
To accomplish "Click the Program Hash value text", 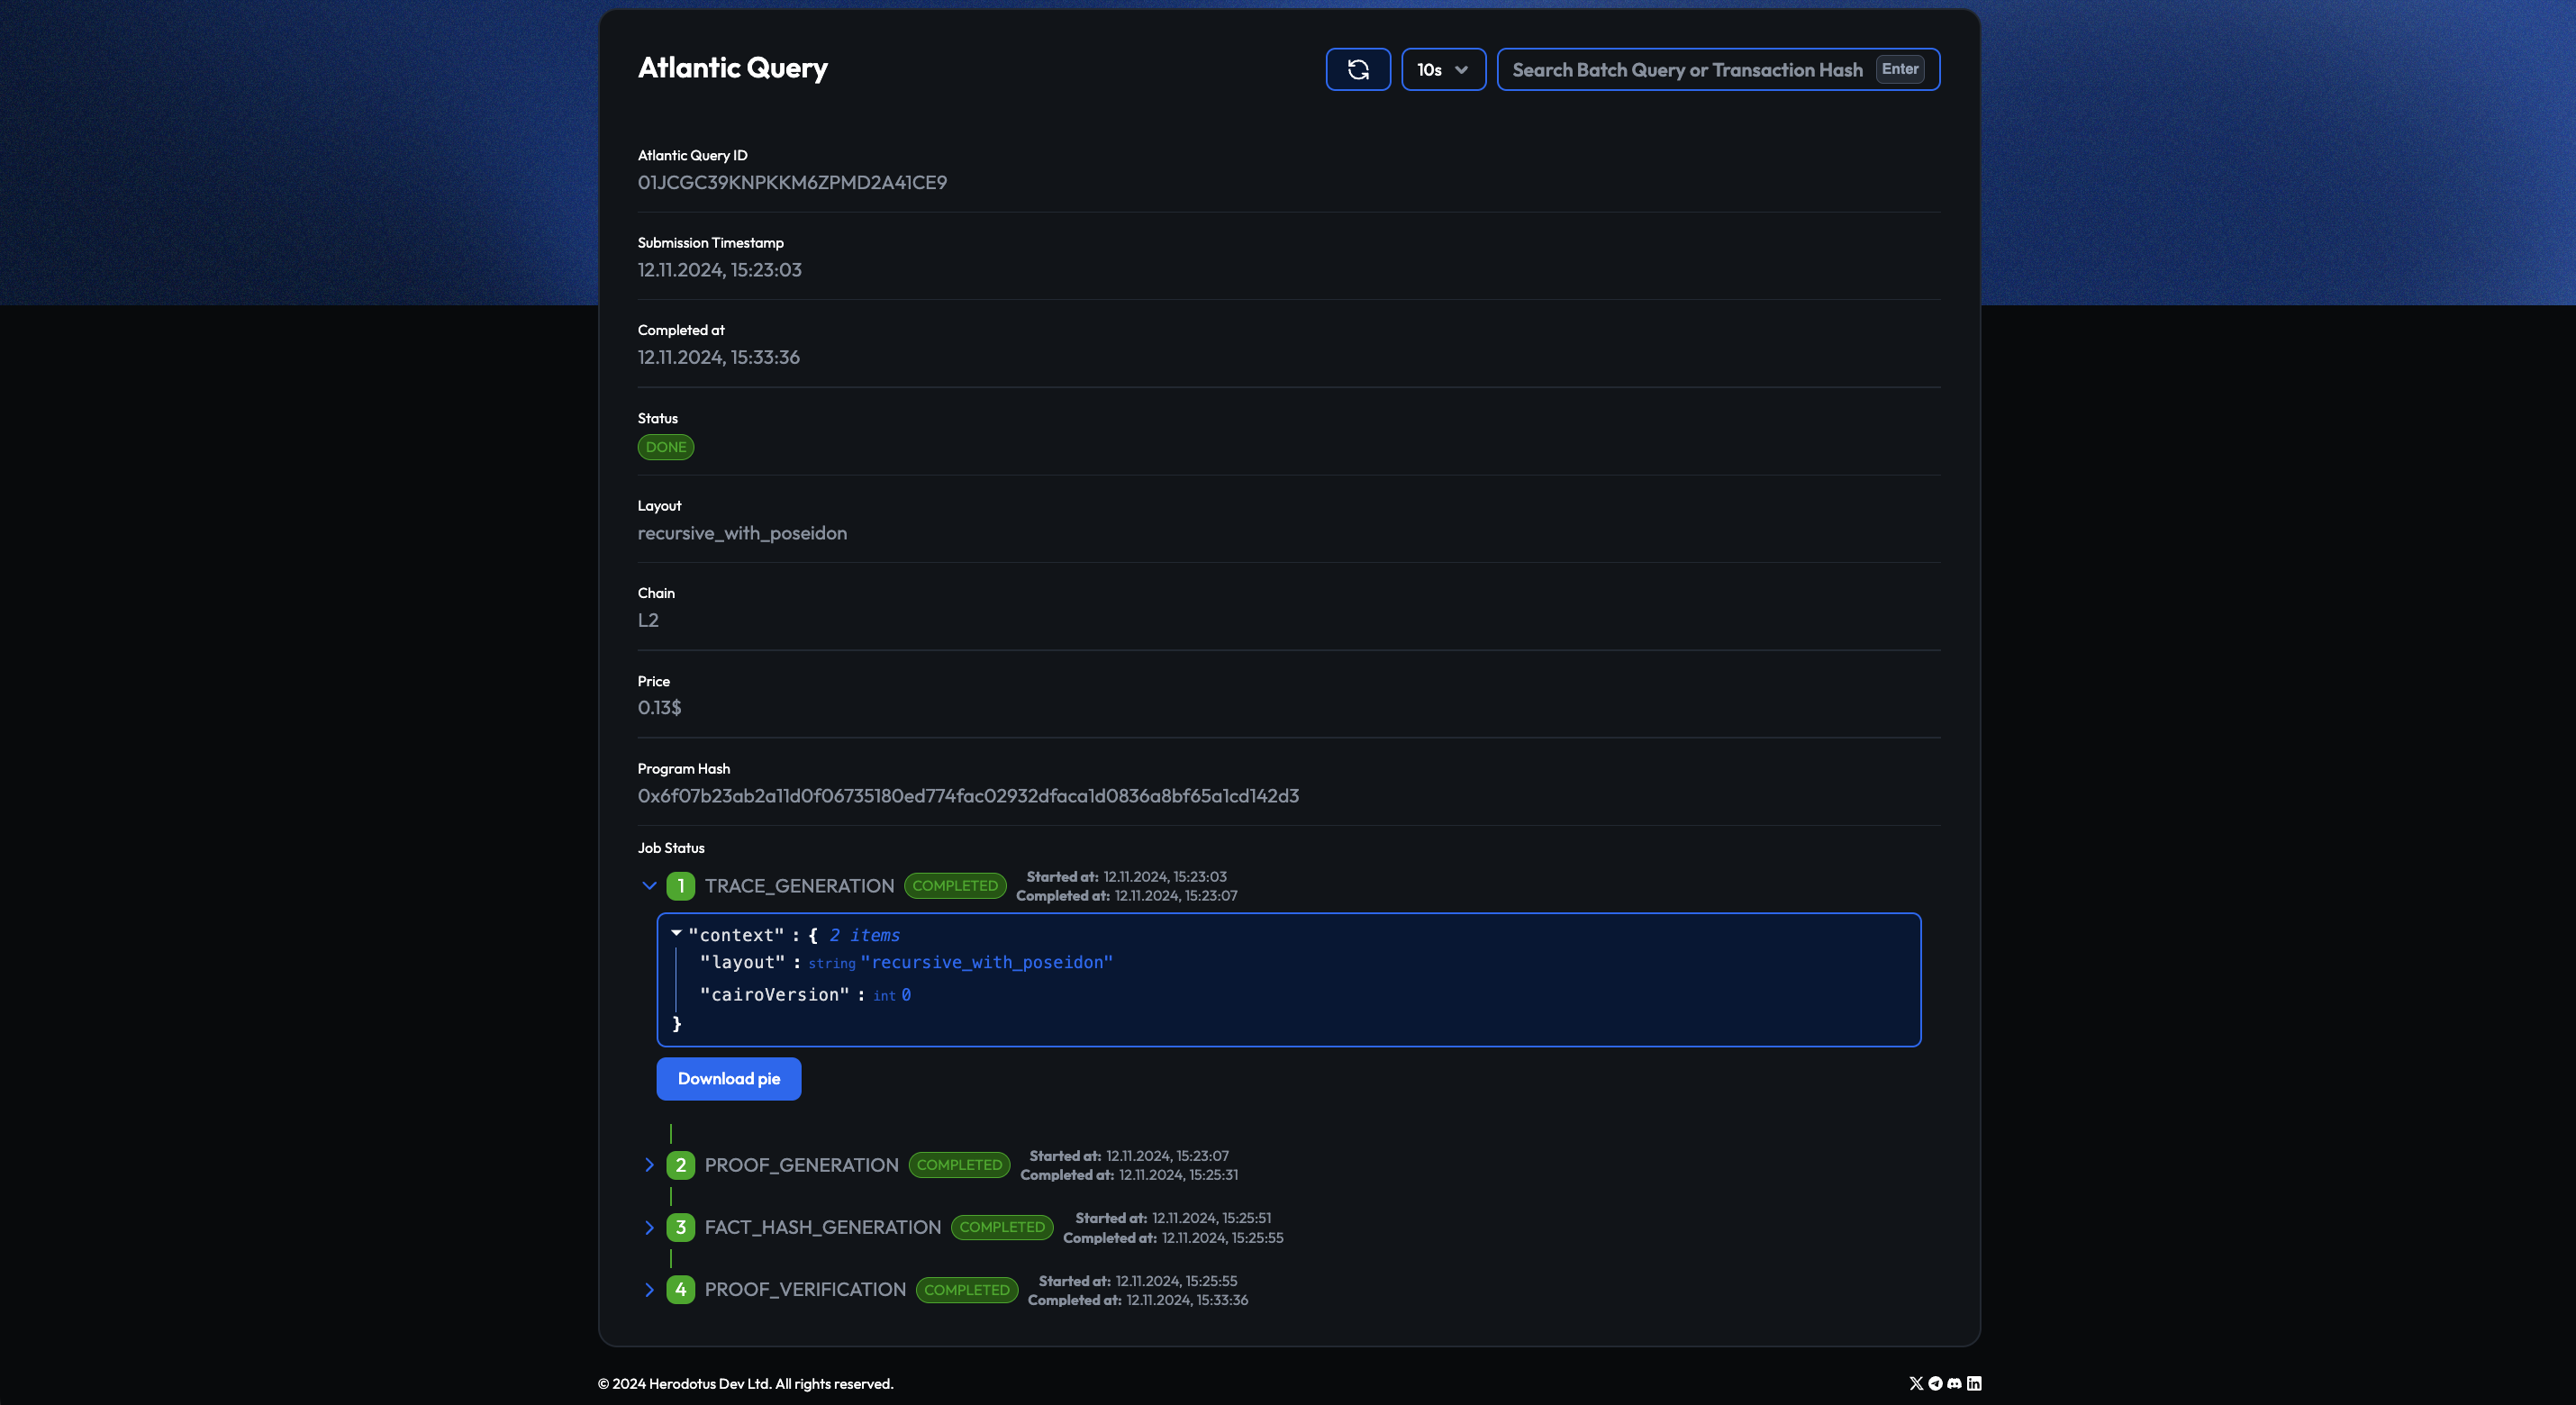I will tap(967, 796).
